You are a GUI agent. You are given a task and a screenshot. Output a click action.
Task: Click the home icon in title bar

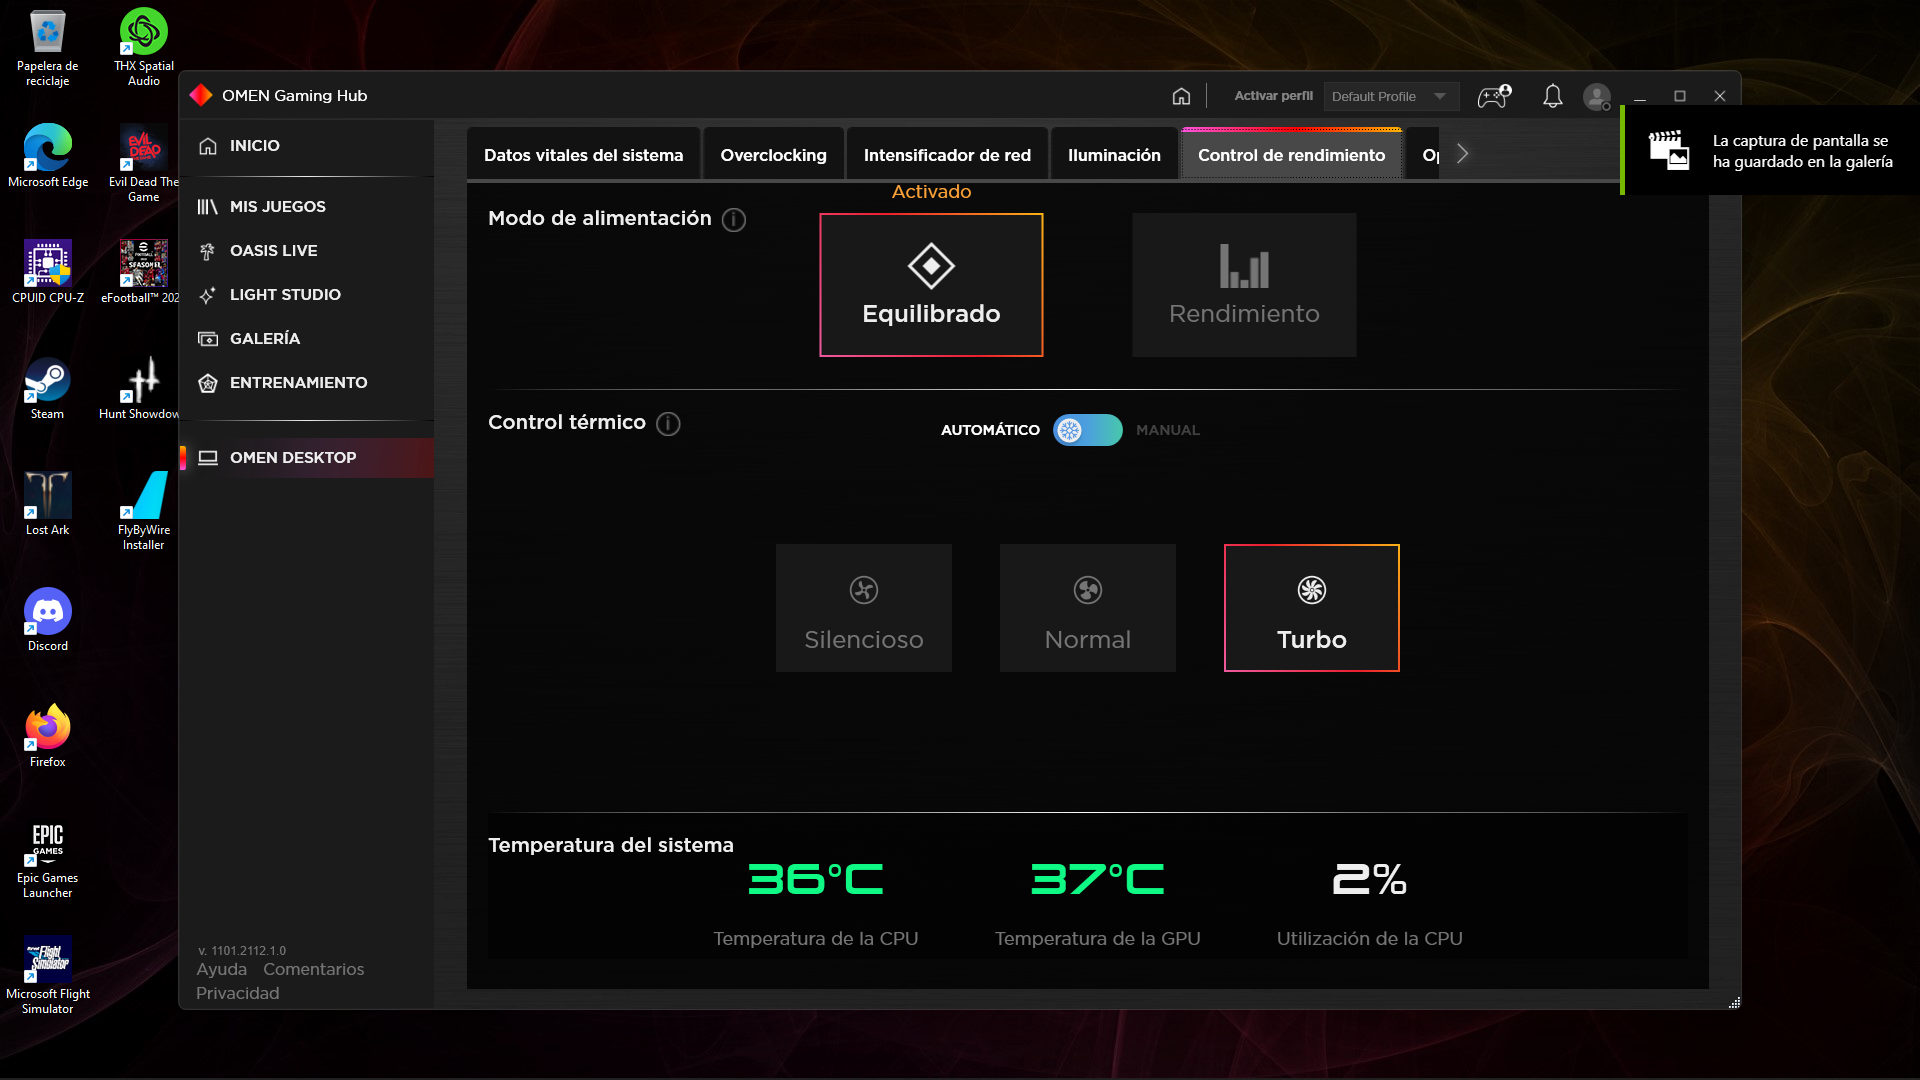tap(1181, 96)
